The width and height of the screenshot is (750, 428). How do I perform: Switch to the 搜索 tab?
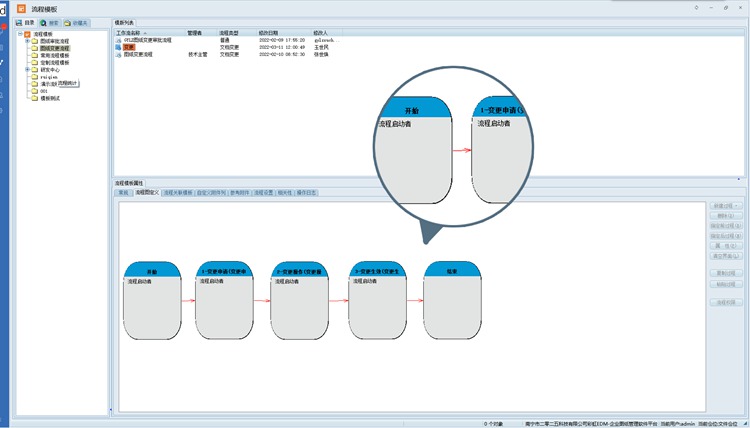coord(49,22)
